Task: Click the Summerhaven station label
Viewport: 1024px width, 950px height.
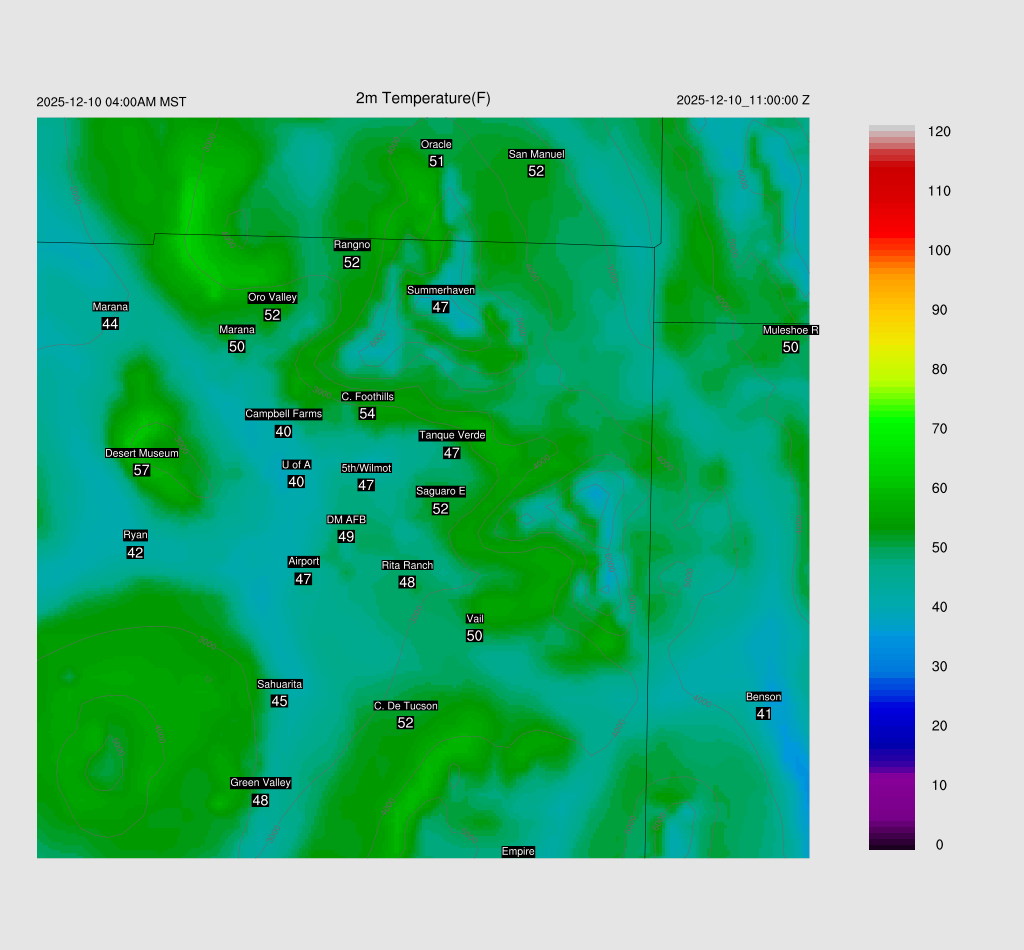Action: click(441, 290)
